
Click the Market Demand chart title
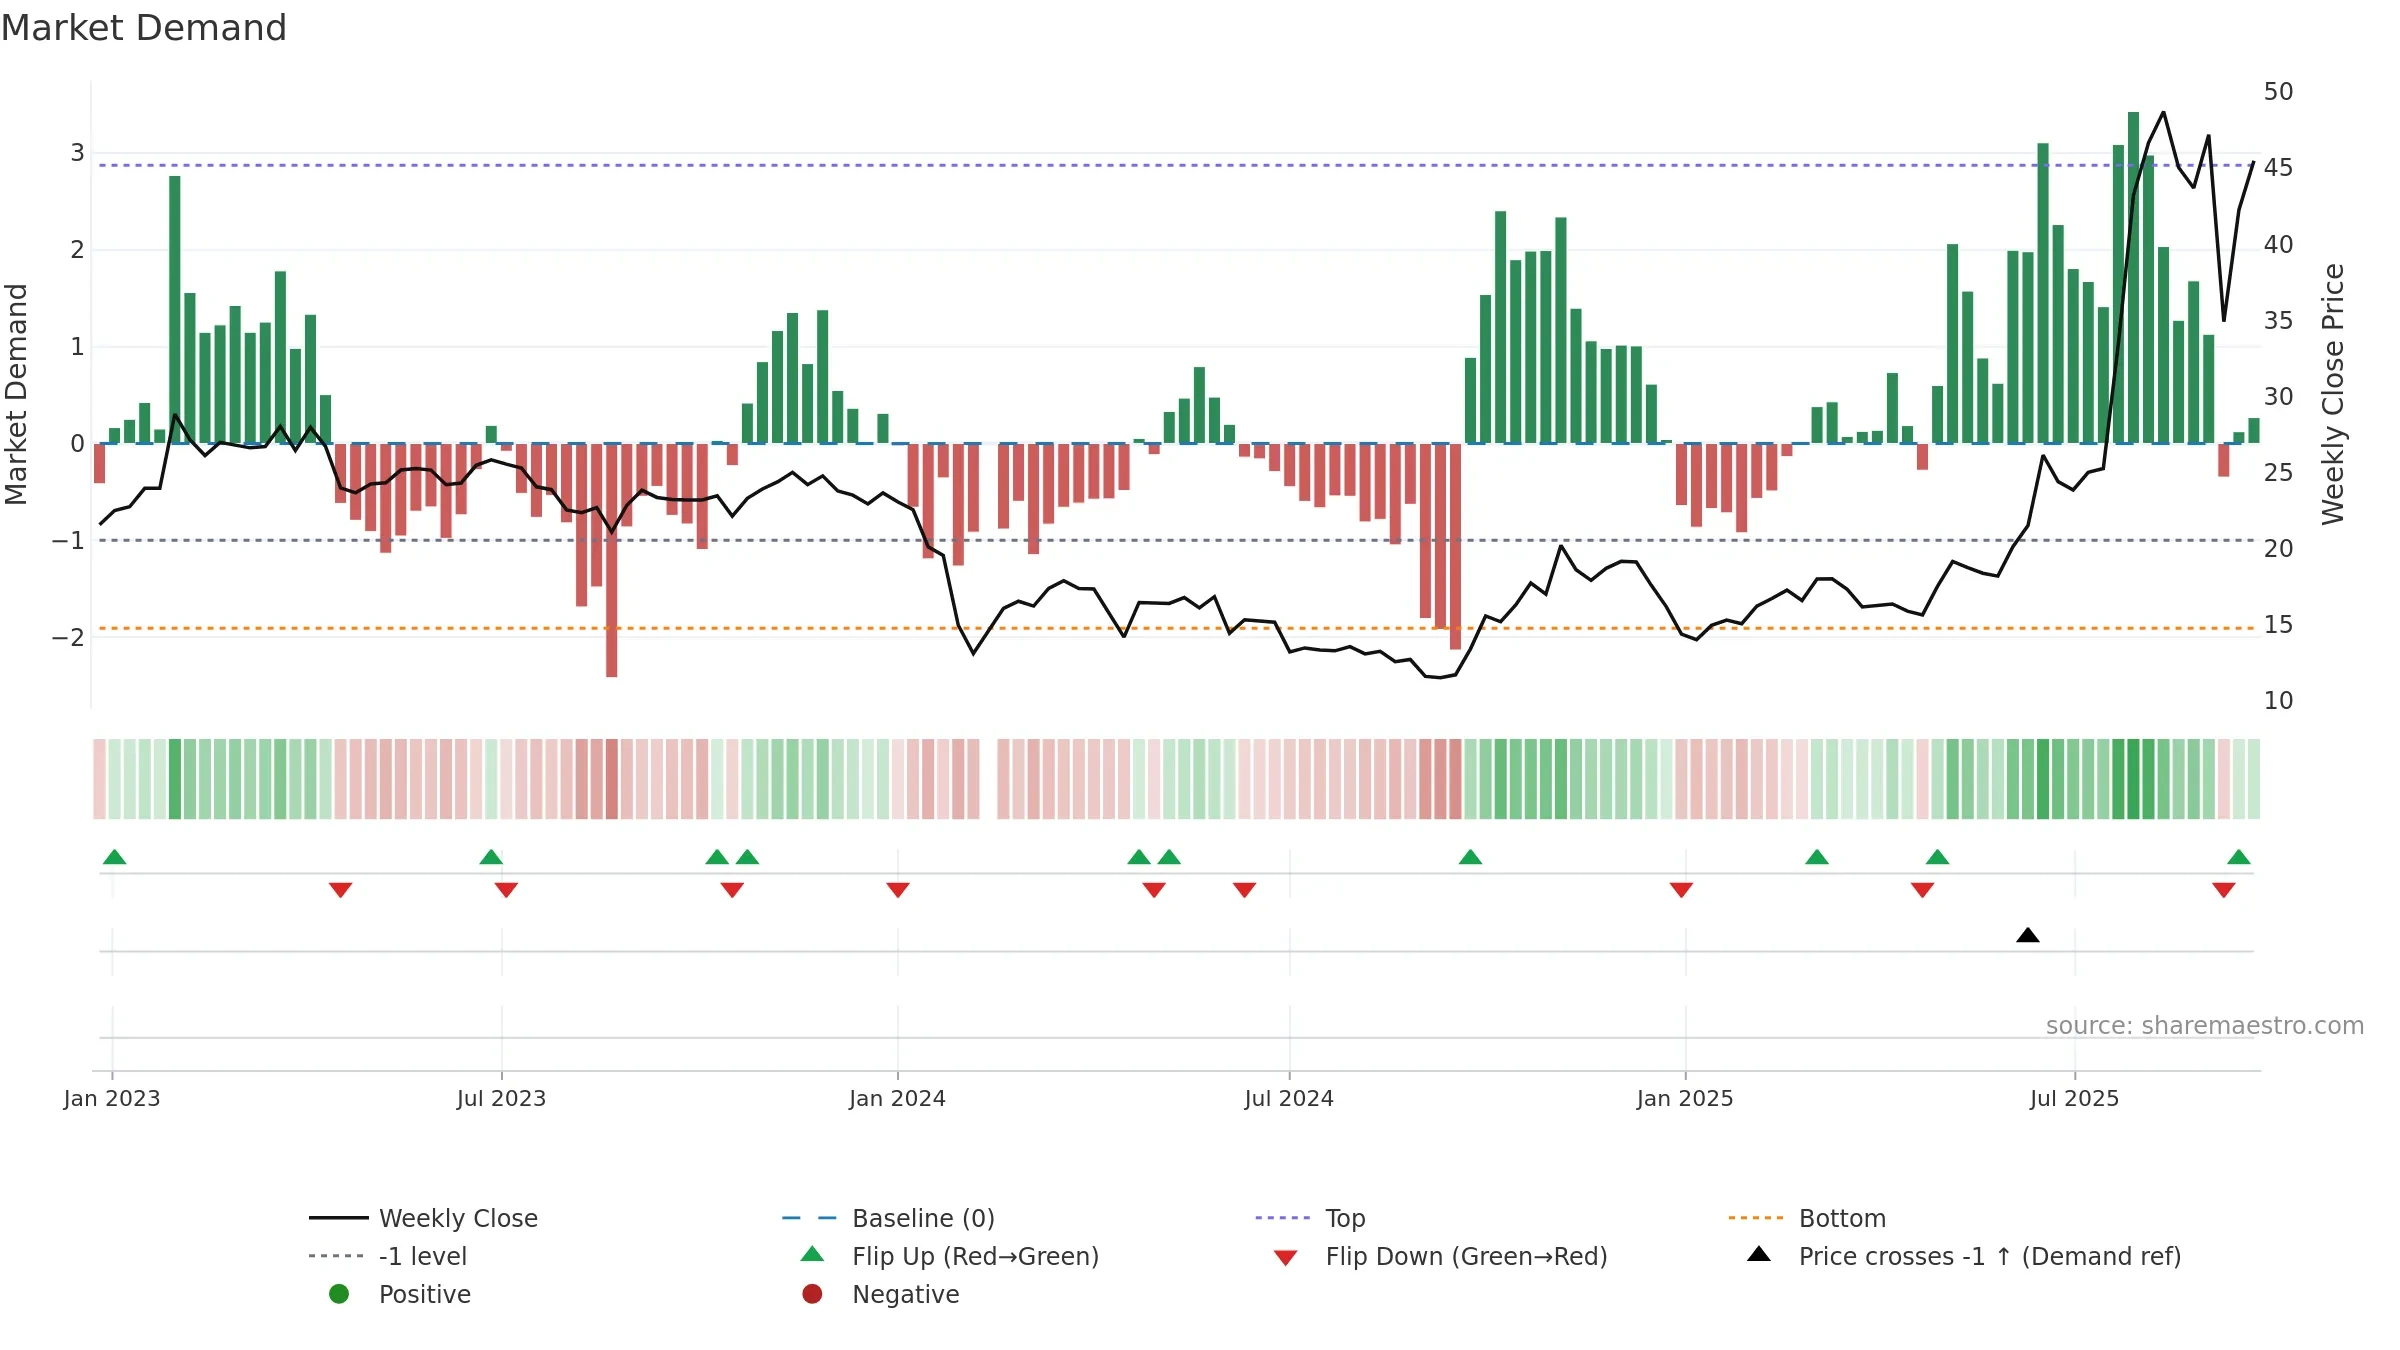144,28
